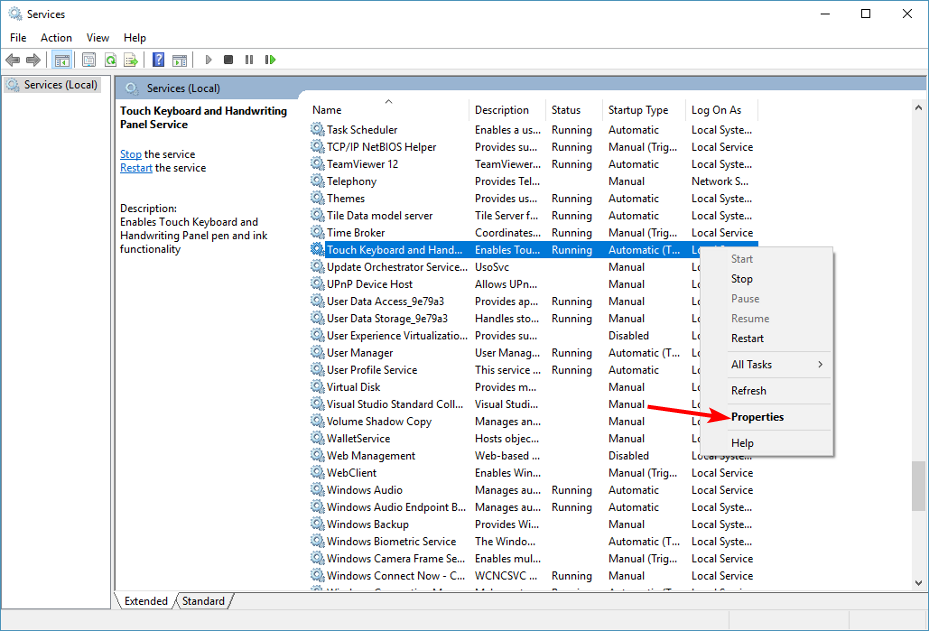
Task: Click the gear icon beside WebClient
Action: pos(318,473)
